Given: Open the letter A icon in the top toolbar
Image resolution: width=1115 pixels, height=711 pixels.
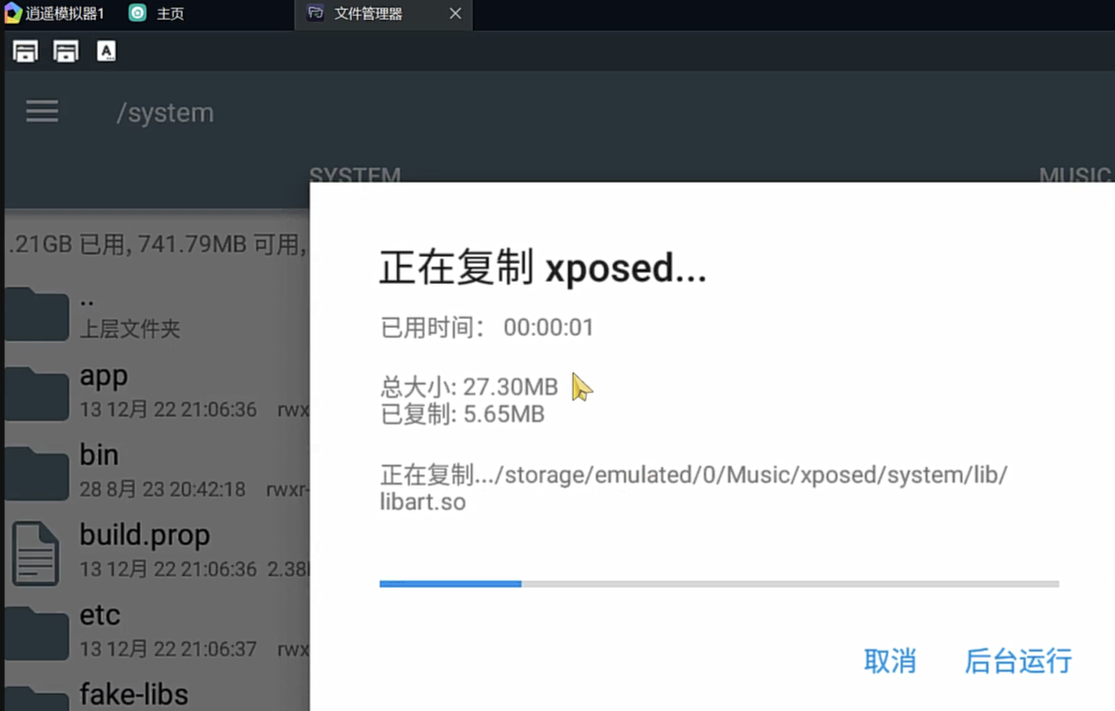Looking at the screenshot, I should click(106, 51).
